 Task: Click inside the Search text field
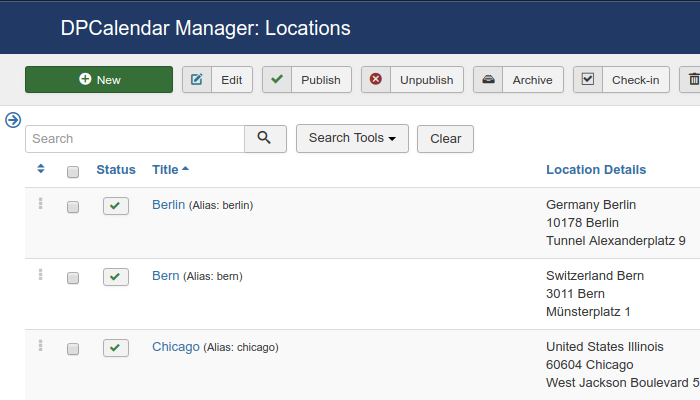coord(135,139)
